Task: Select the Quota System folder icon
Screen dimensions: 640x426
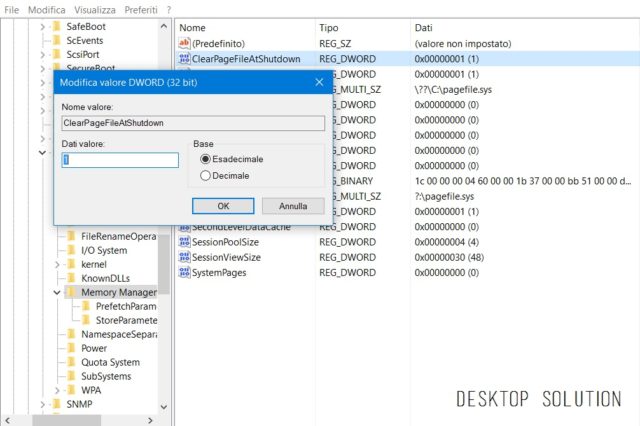Action: click(71, 362)
